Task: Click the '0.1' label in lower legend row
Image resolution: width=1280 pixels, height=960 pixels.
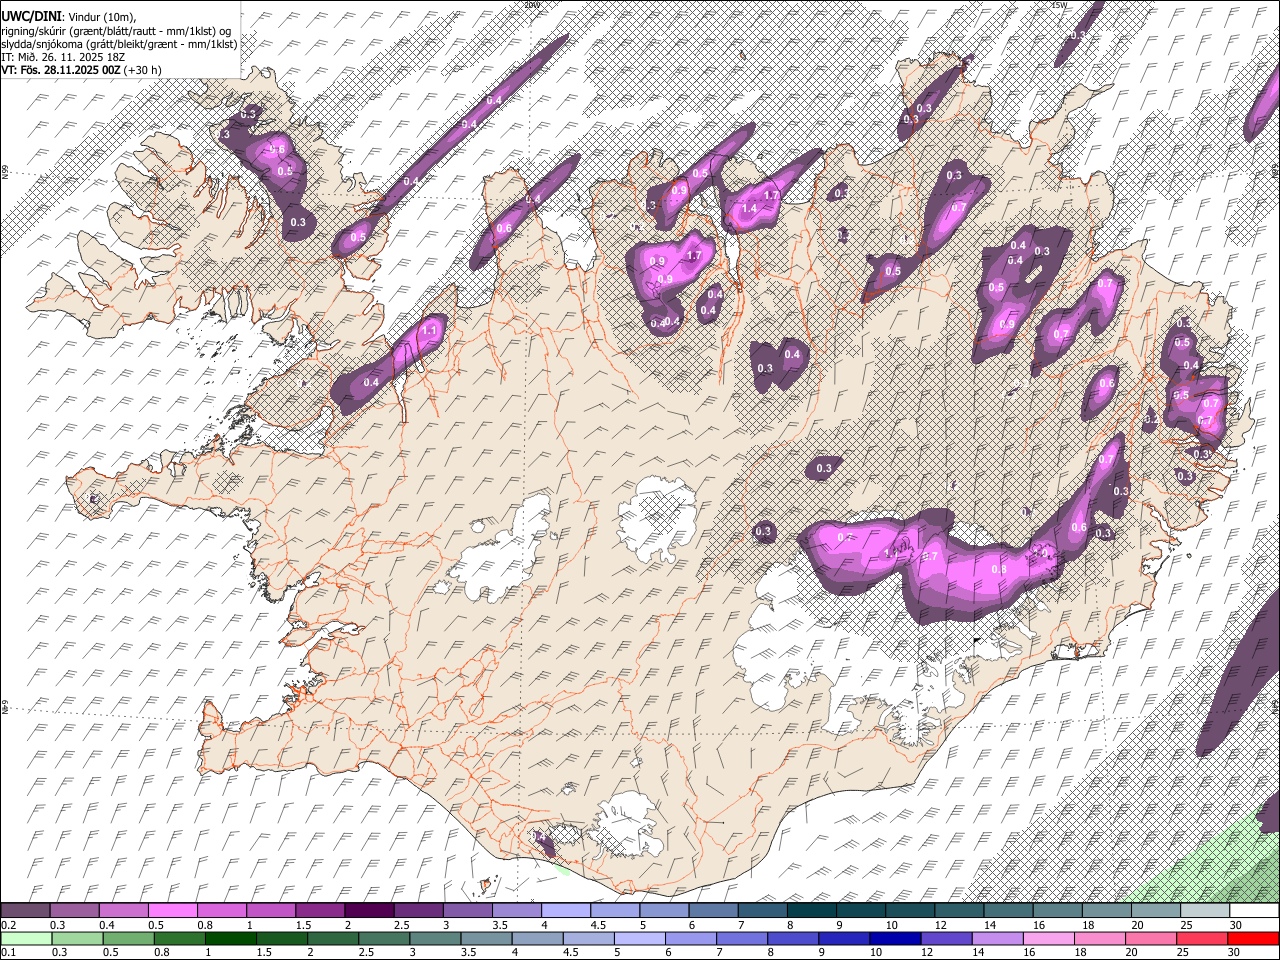Action: (8, 953)
